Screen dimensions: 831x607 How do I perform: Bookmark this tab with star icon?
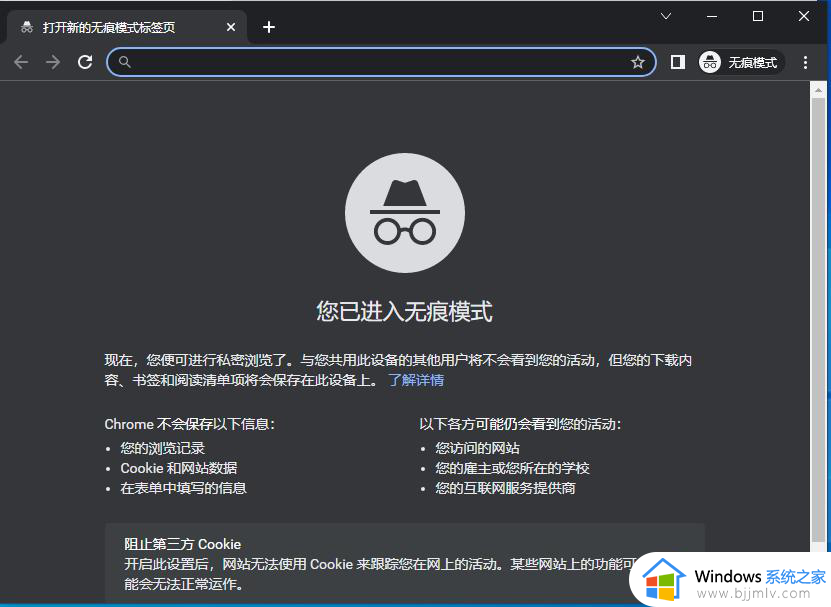638,62
